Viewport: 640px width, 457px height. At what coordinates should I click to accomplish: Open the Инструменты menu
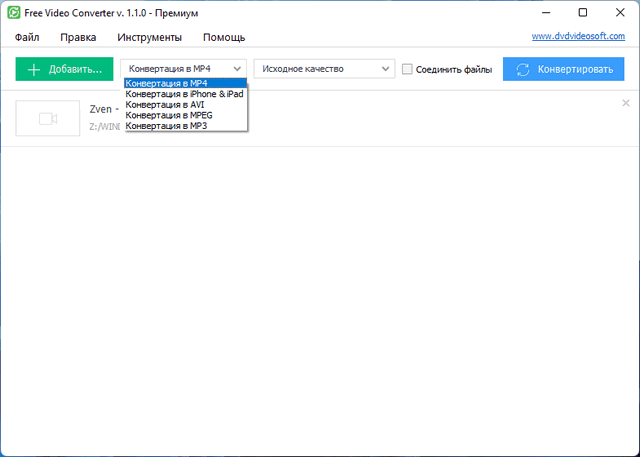149,37
